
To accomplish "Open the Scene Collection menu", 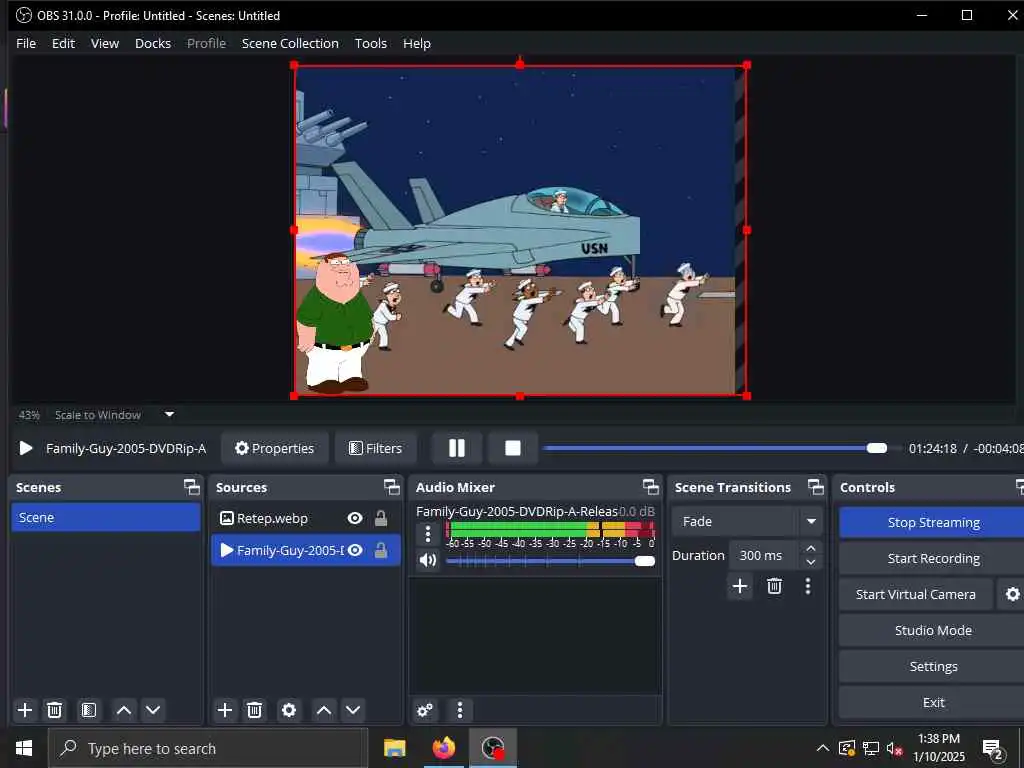I will coord(290,43).
